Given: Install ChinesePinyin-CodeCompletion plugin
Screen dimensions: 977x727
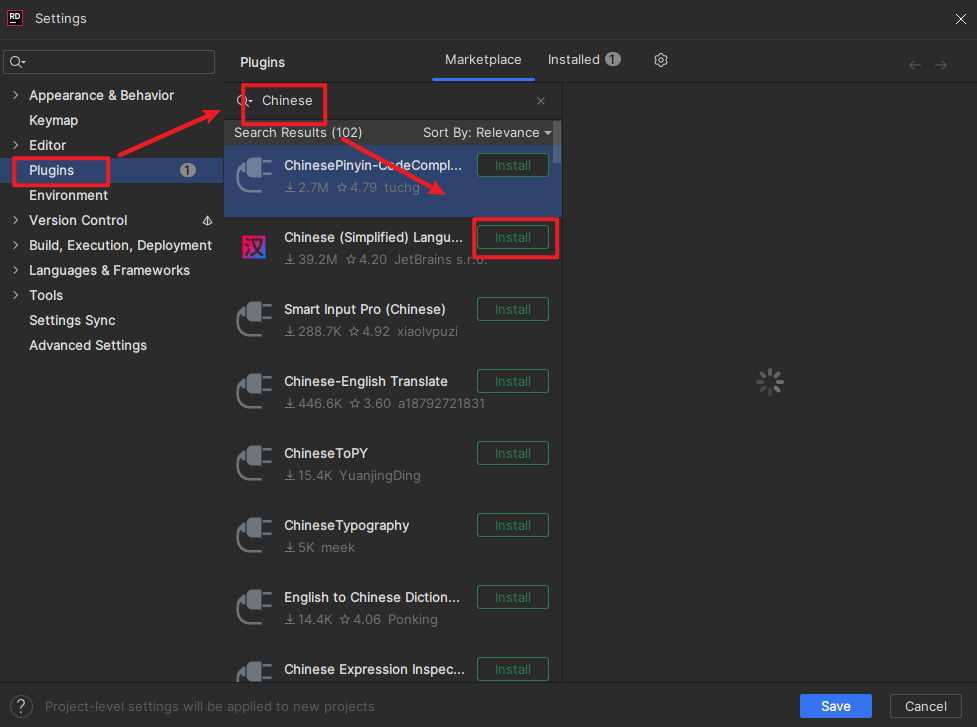Looking at the screenshot, I should point(513,165).
